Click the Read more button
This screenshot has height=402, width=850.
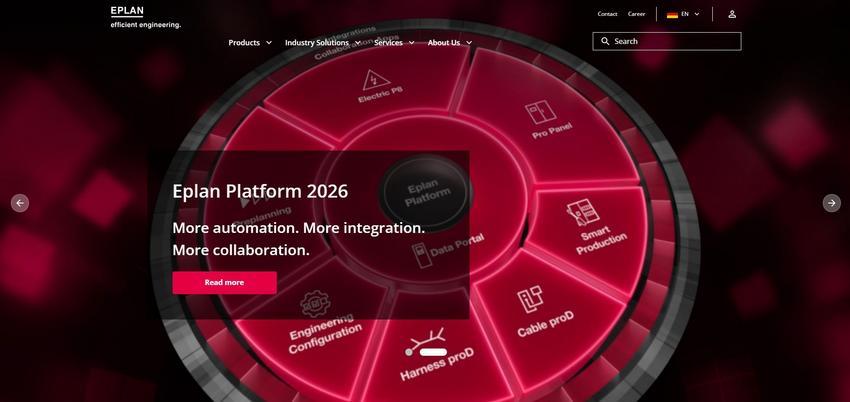point(224,282)
